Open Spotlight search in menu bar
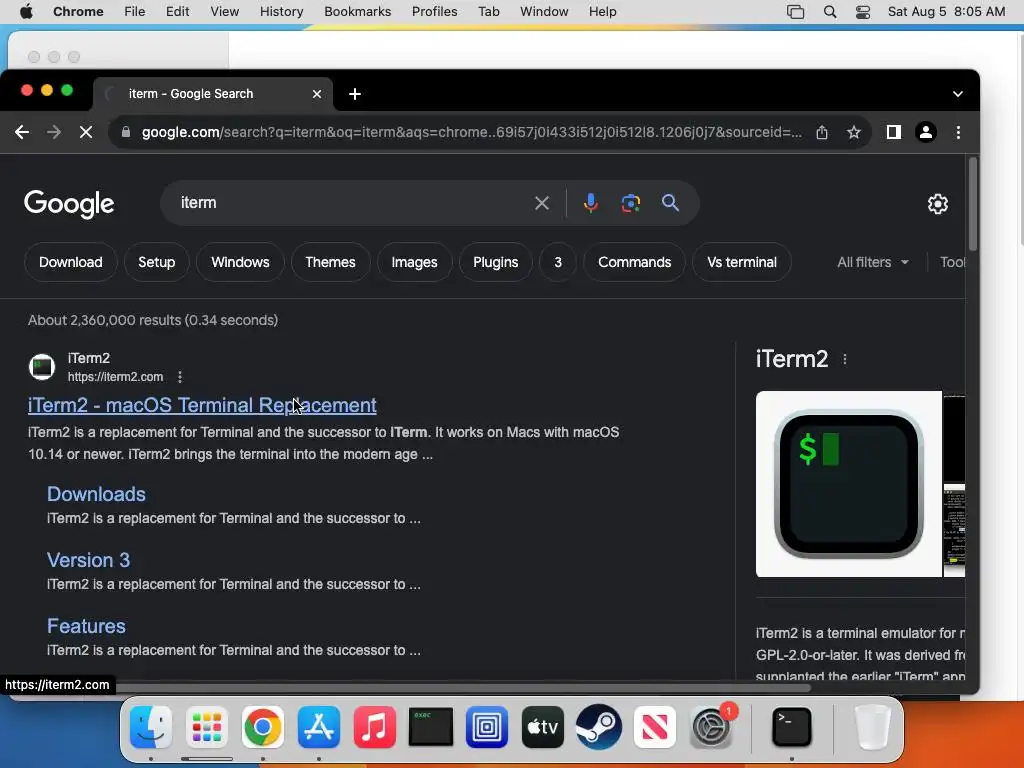The height and width of the screenshot is (768, 1024). [830, 12]
